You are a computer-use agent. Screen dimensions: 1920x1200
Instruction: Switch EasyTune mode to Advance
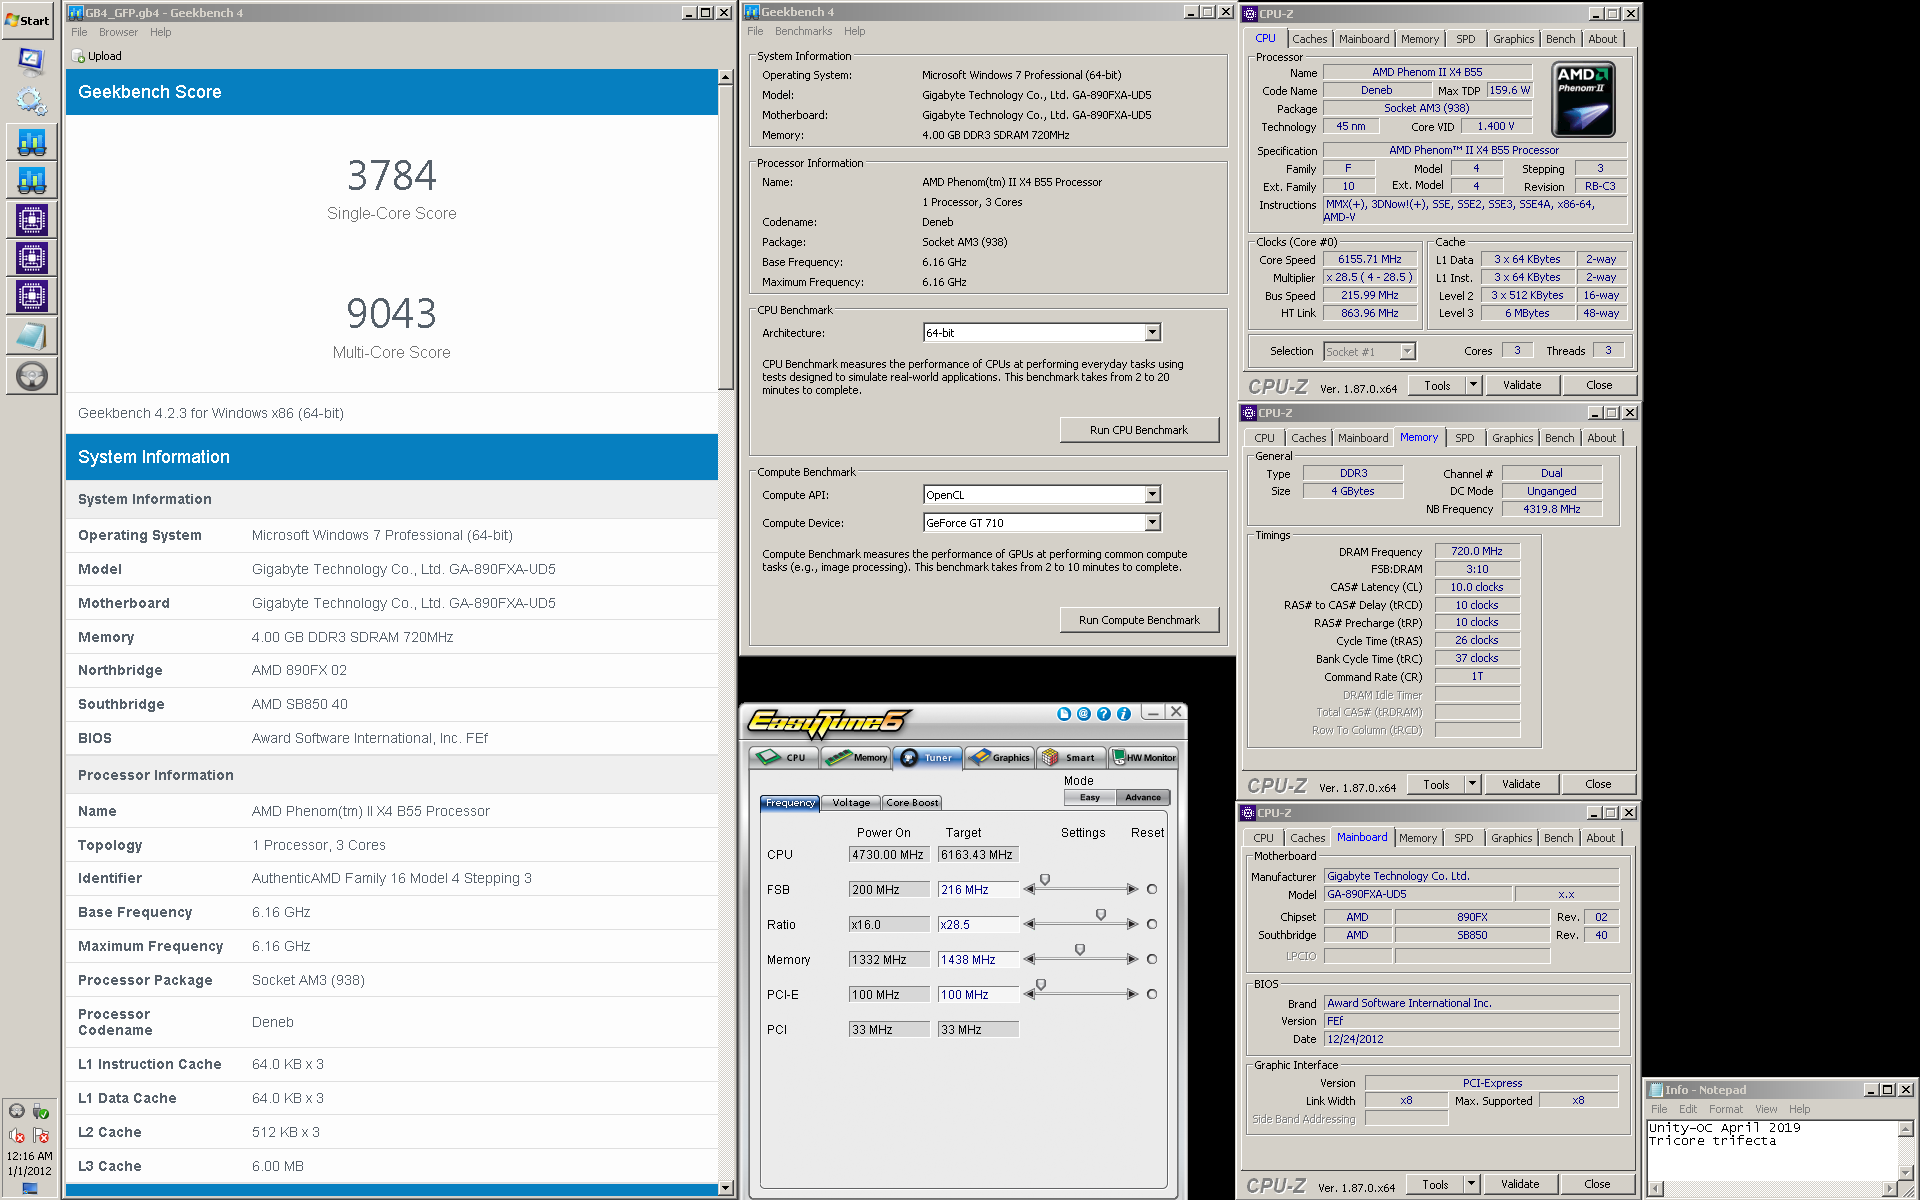point(1143,798)
